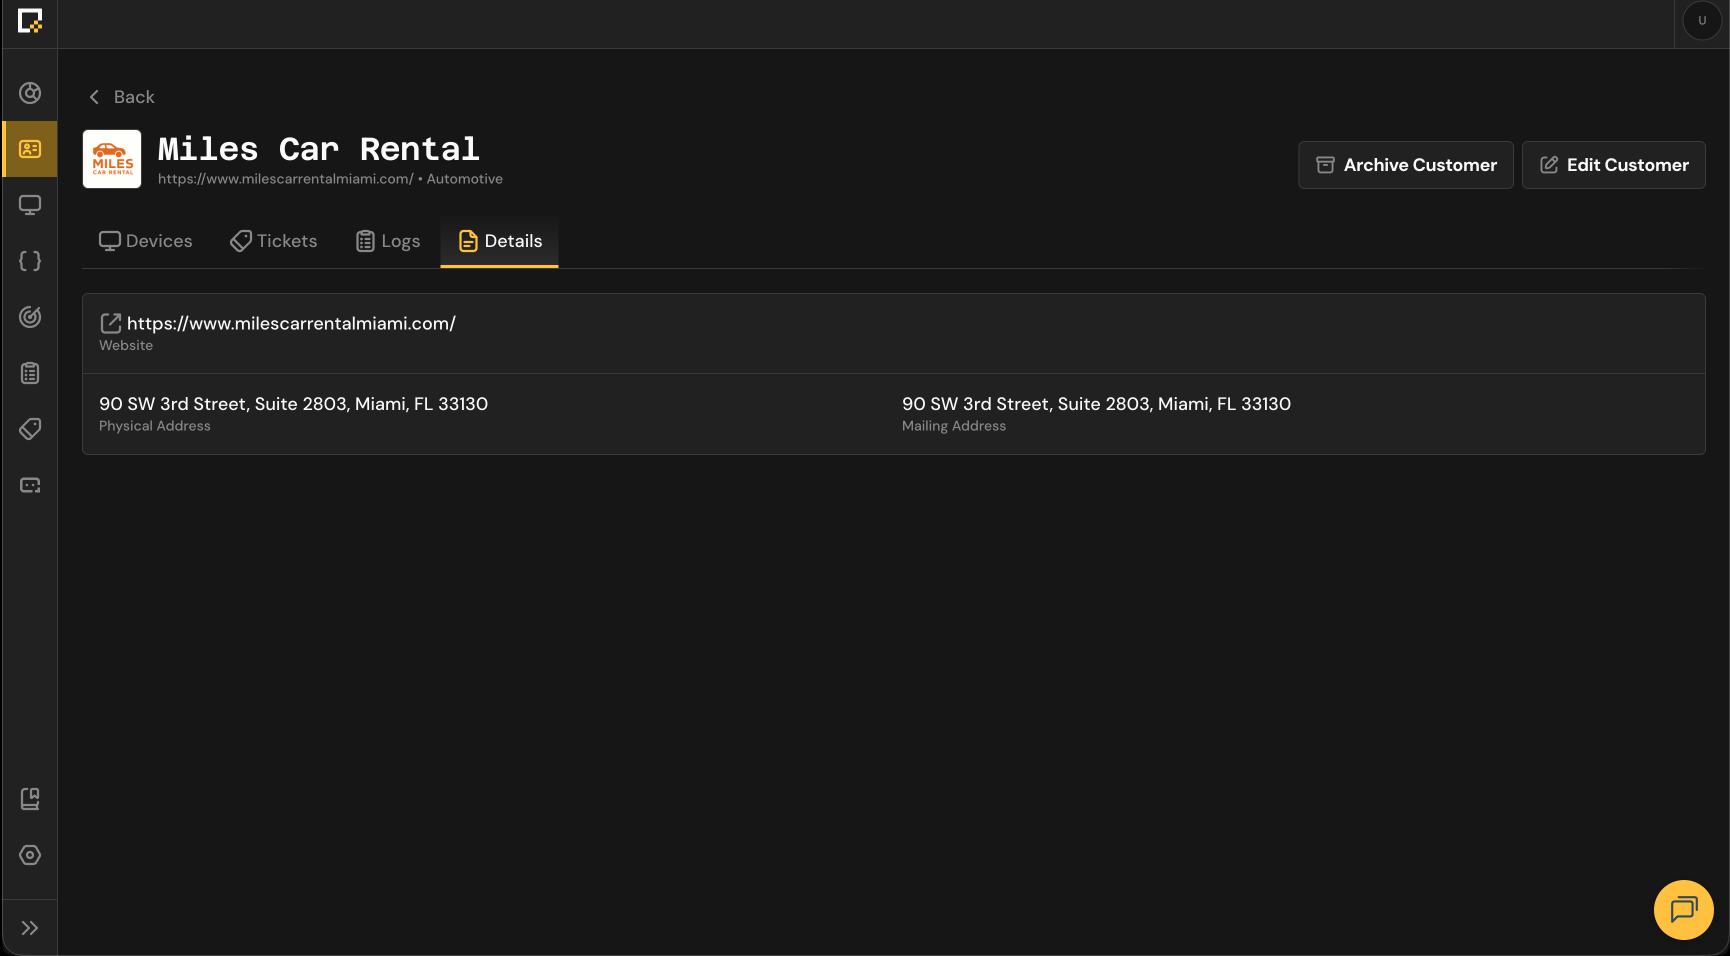Open the documentation book sidebar icon
1730x956 pixels.
click(30, 799)
